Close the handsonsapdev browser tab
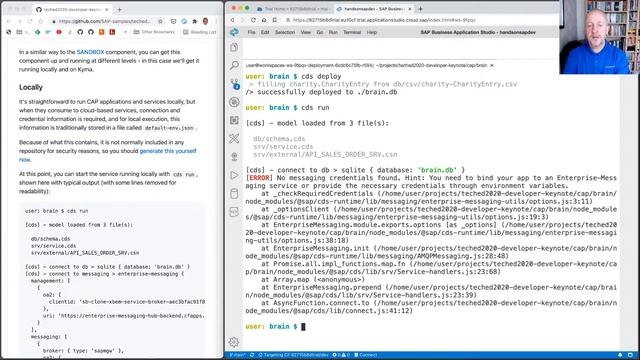Image resolution: width=640 pixels, height=360 pixels. tap(410, 9)
